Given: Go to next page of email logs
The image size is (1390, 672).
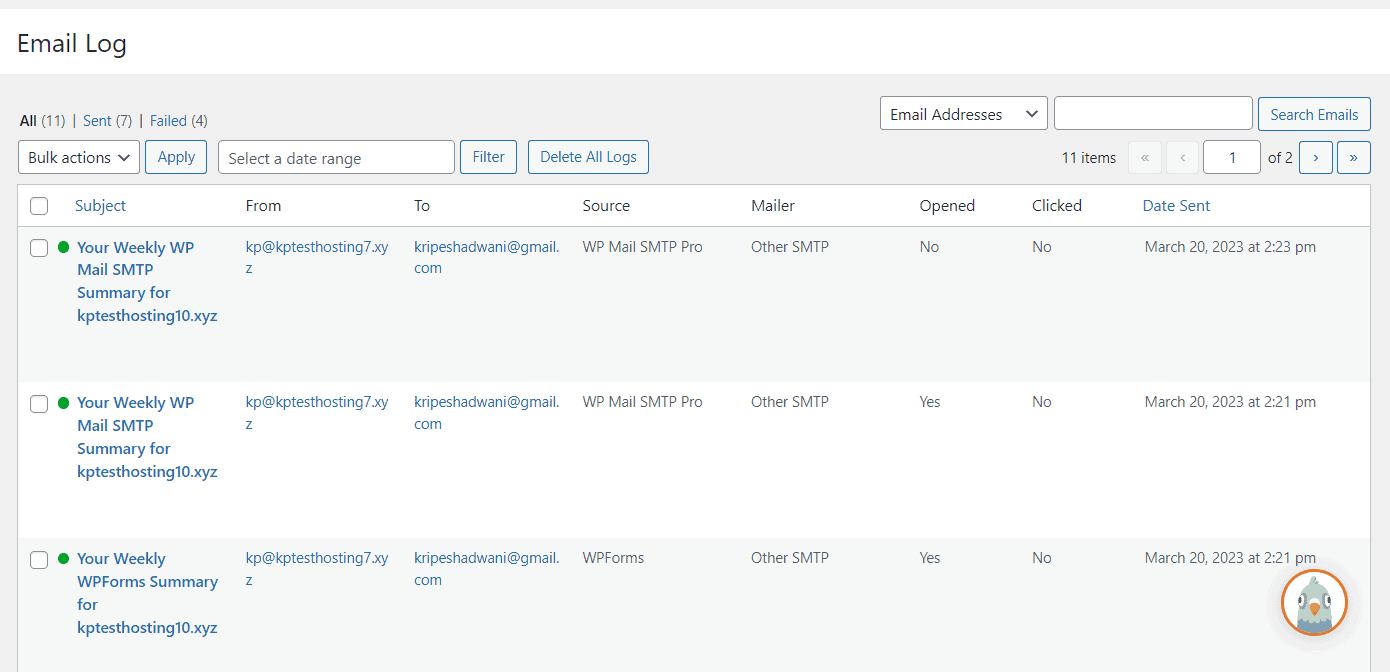Looking at the screenshot, I should [1315, 157].
